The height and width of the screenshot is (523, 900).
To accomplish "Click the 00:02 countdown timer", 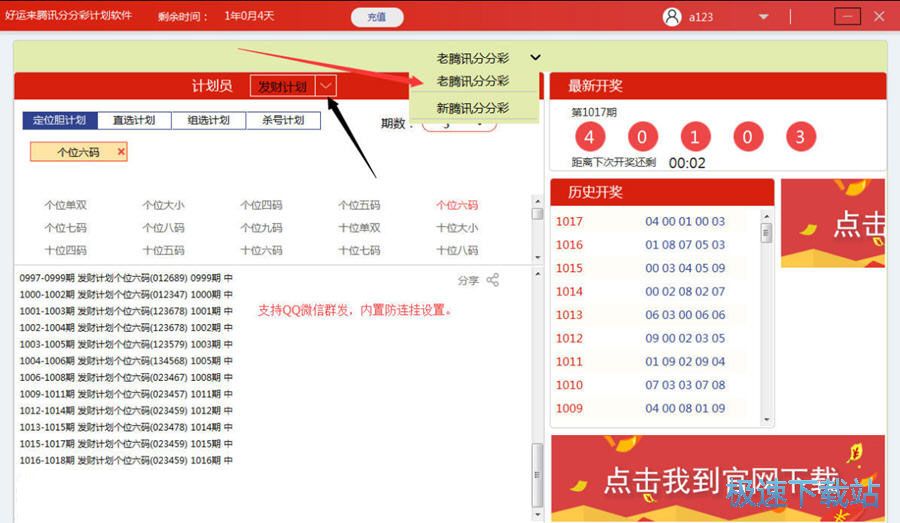I will click(687, 163).
